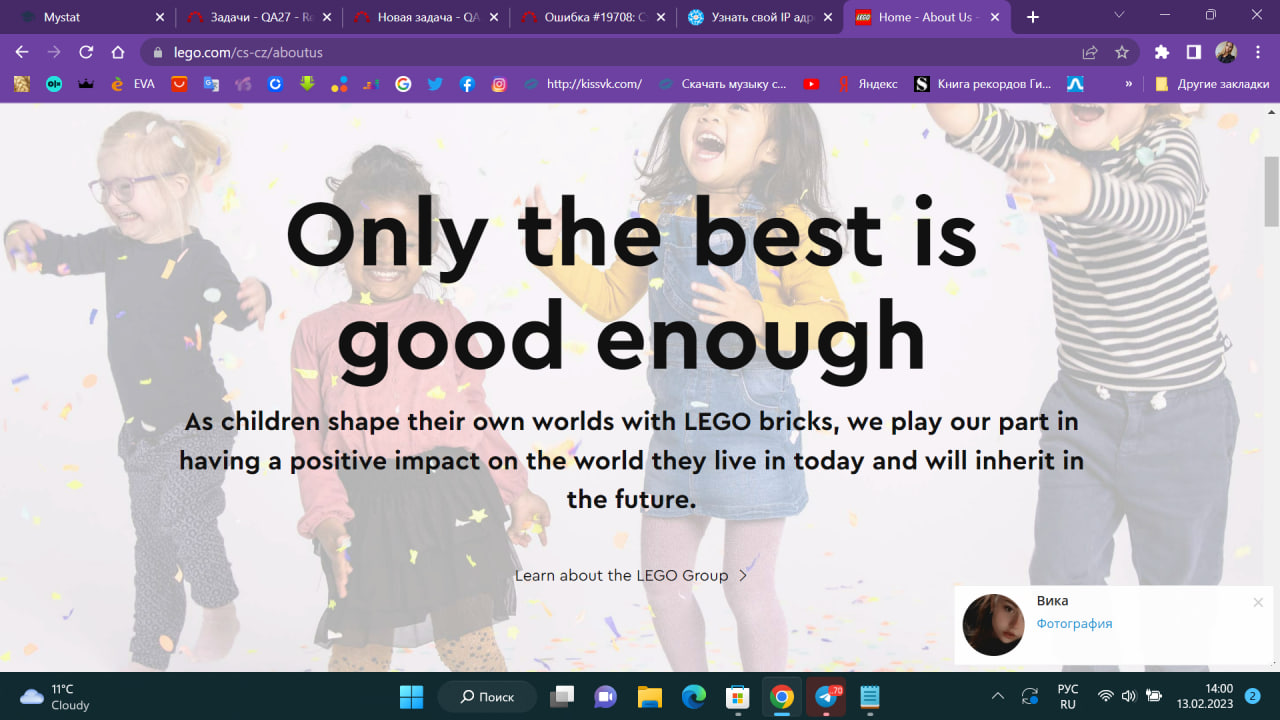Image resolution: width=1280 pixels, height=720 pixels.
Task: Click the page vertical scrollbar thumb
Action: coord(1271,190)
